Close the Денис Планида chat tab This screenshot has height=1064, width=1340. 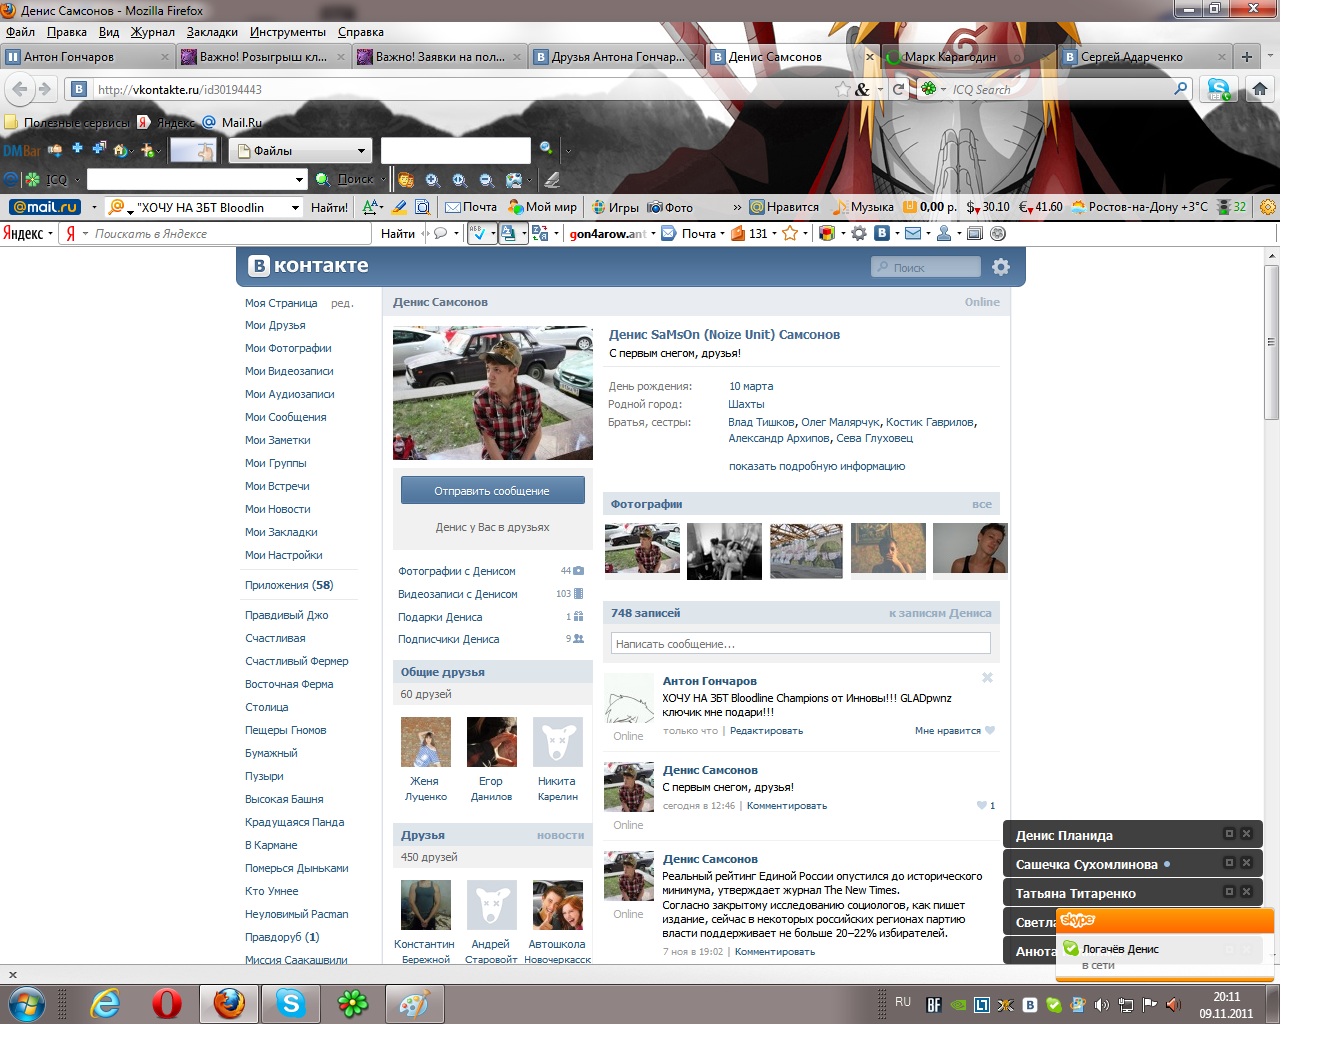tap(1246, 833)
